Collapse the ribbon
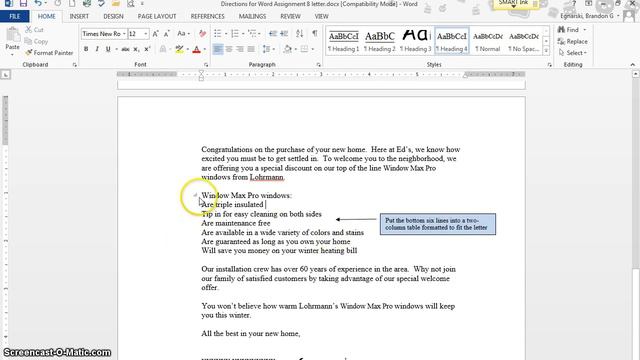The height and width of the screenshot is (360, 640). (x=633, y=64)
